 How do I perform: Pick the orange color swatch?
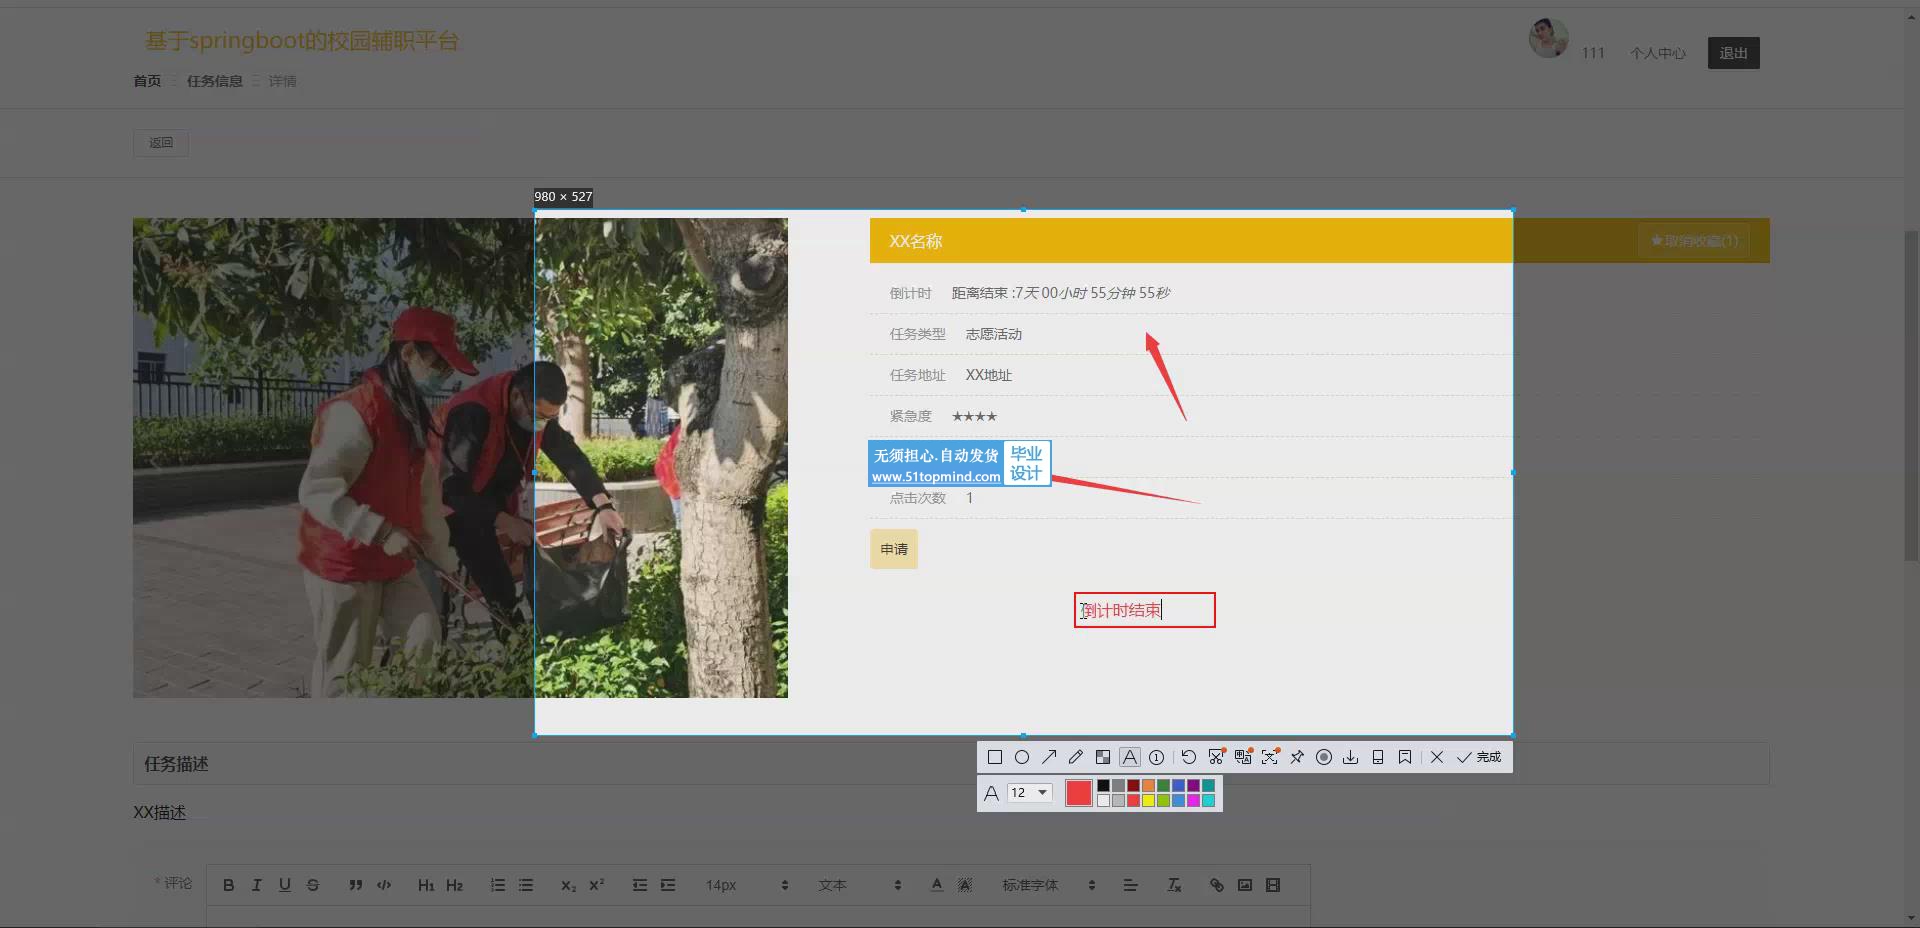(1148, 786)
